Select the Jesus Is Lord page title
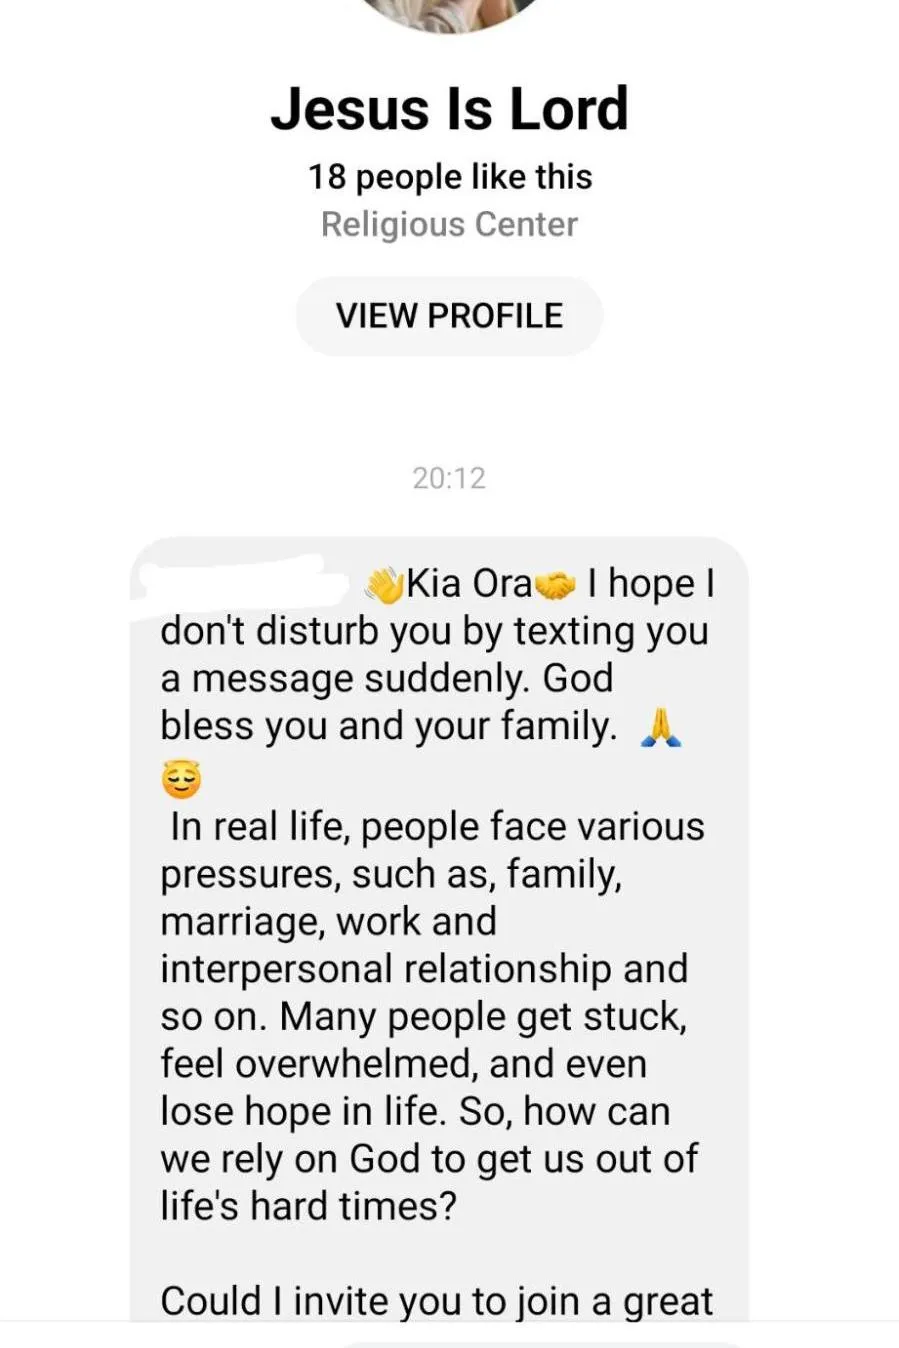 coord(449,108)
